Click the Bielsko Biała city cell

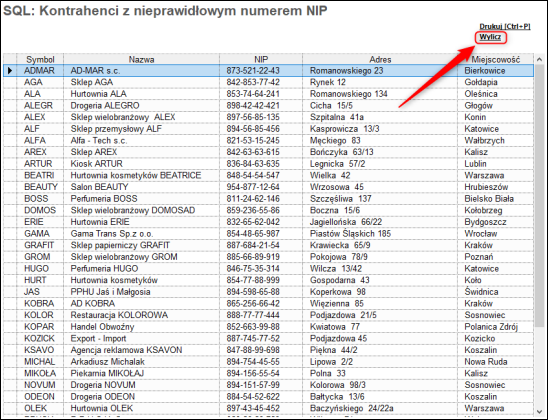point(496,198)
